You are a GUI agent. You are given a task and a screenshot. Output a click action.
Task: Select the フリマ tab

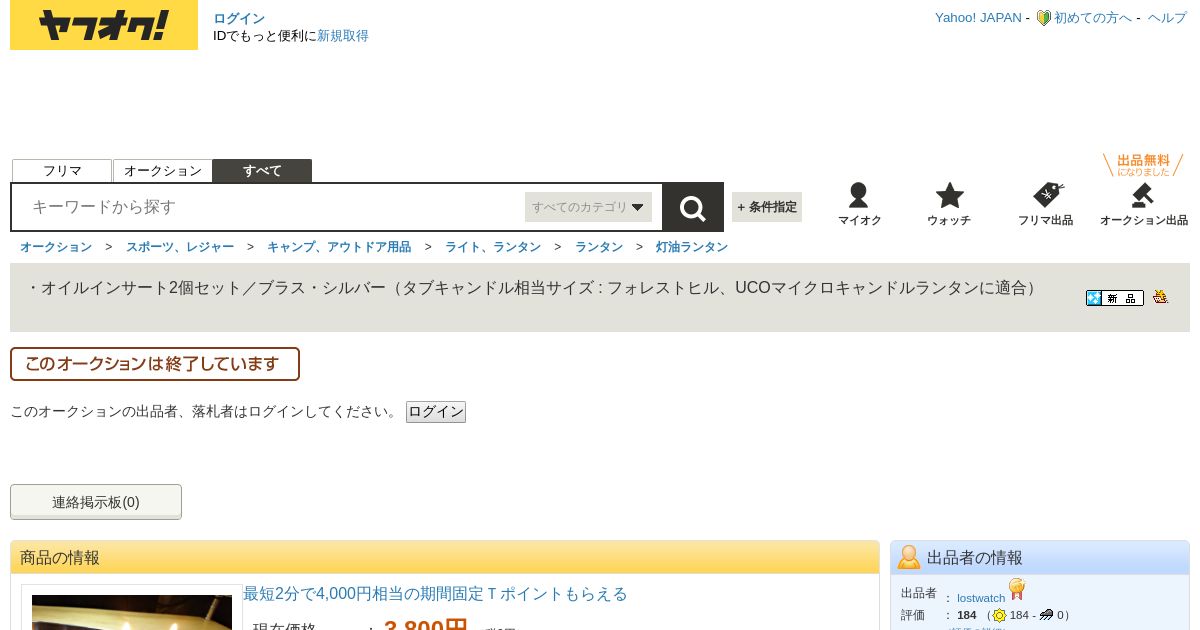click(x=62, y=171)
